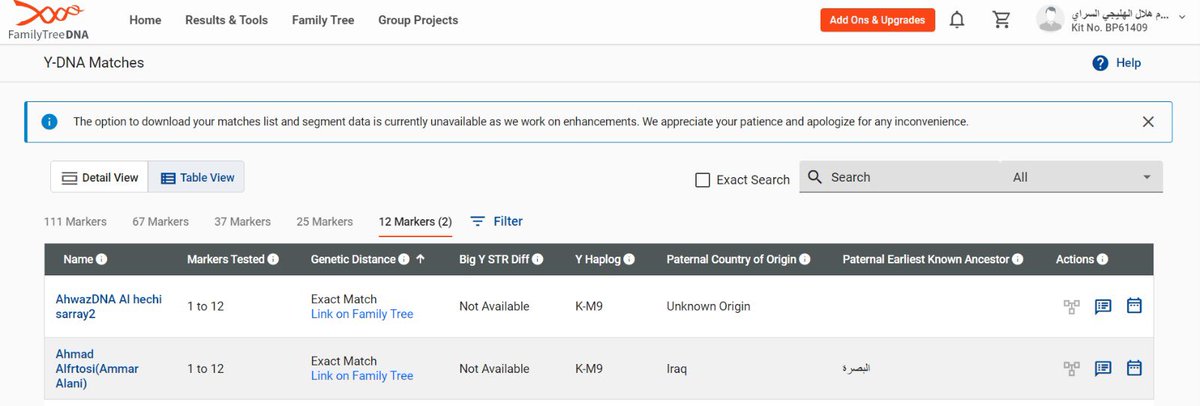Switch to Detail View
The height and width of the screenshot is (406, 1200).
click(100, 177)
